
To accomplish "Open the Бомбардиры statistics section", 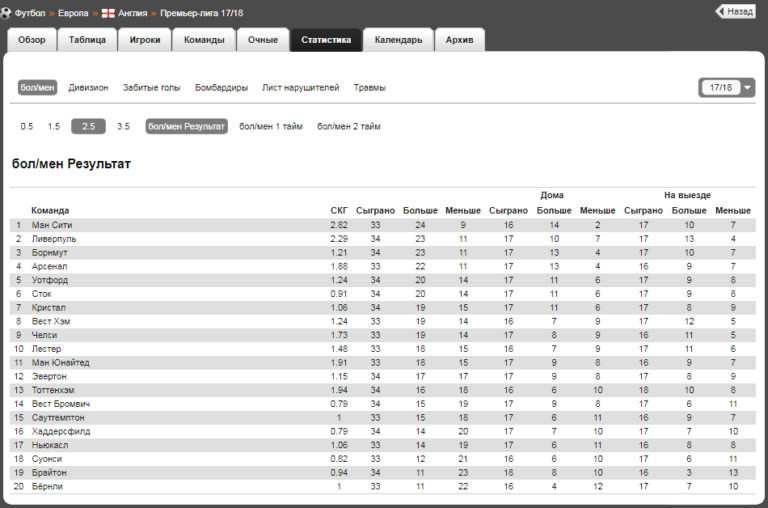I will (221, 88).
